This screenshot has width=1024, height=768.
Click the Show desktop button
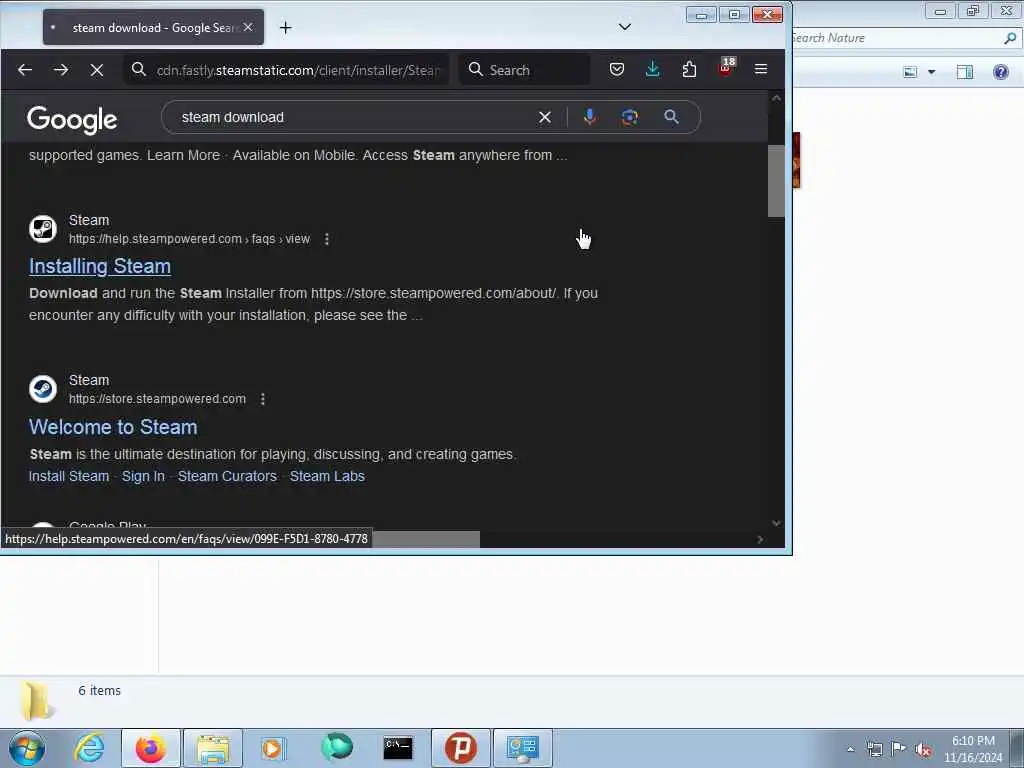click(x=1017, y=748)
